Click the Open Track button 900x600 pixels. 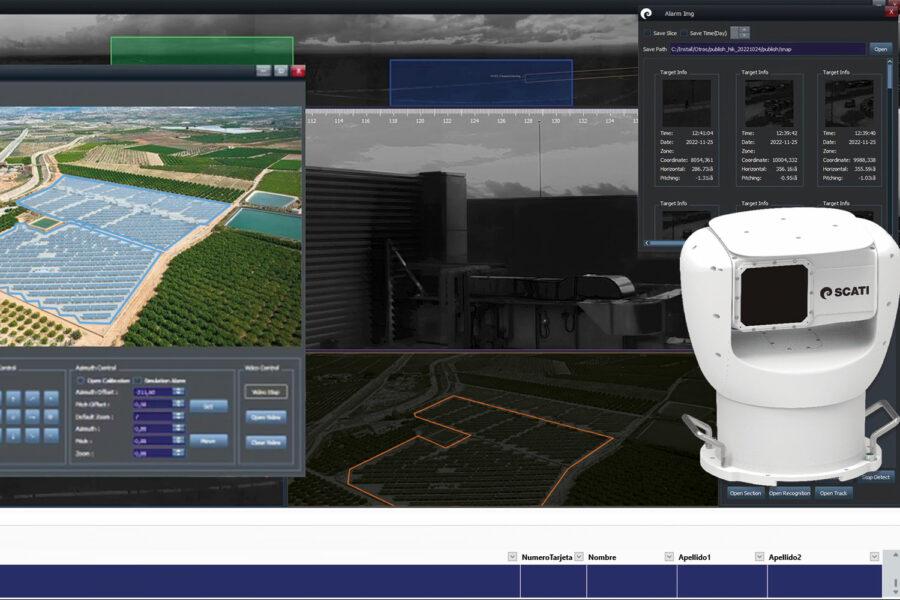[833, 493]
